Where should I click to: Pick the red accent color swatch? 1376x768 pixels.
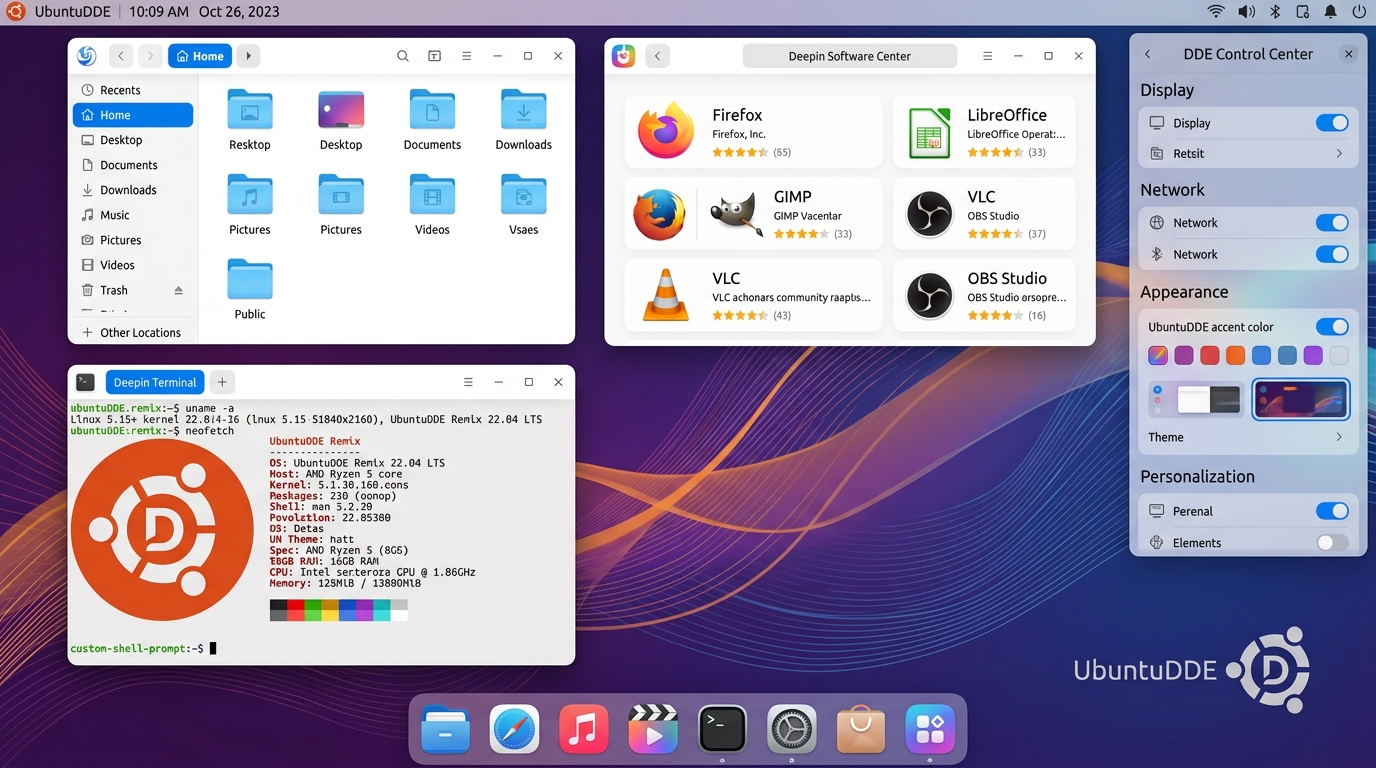pos(1210,355)
